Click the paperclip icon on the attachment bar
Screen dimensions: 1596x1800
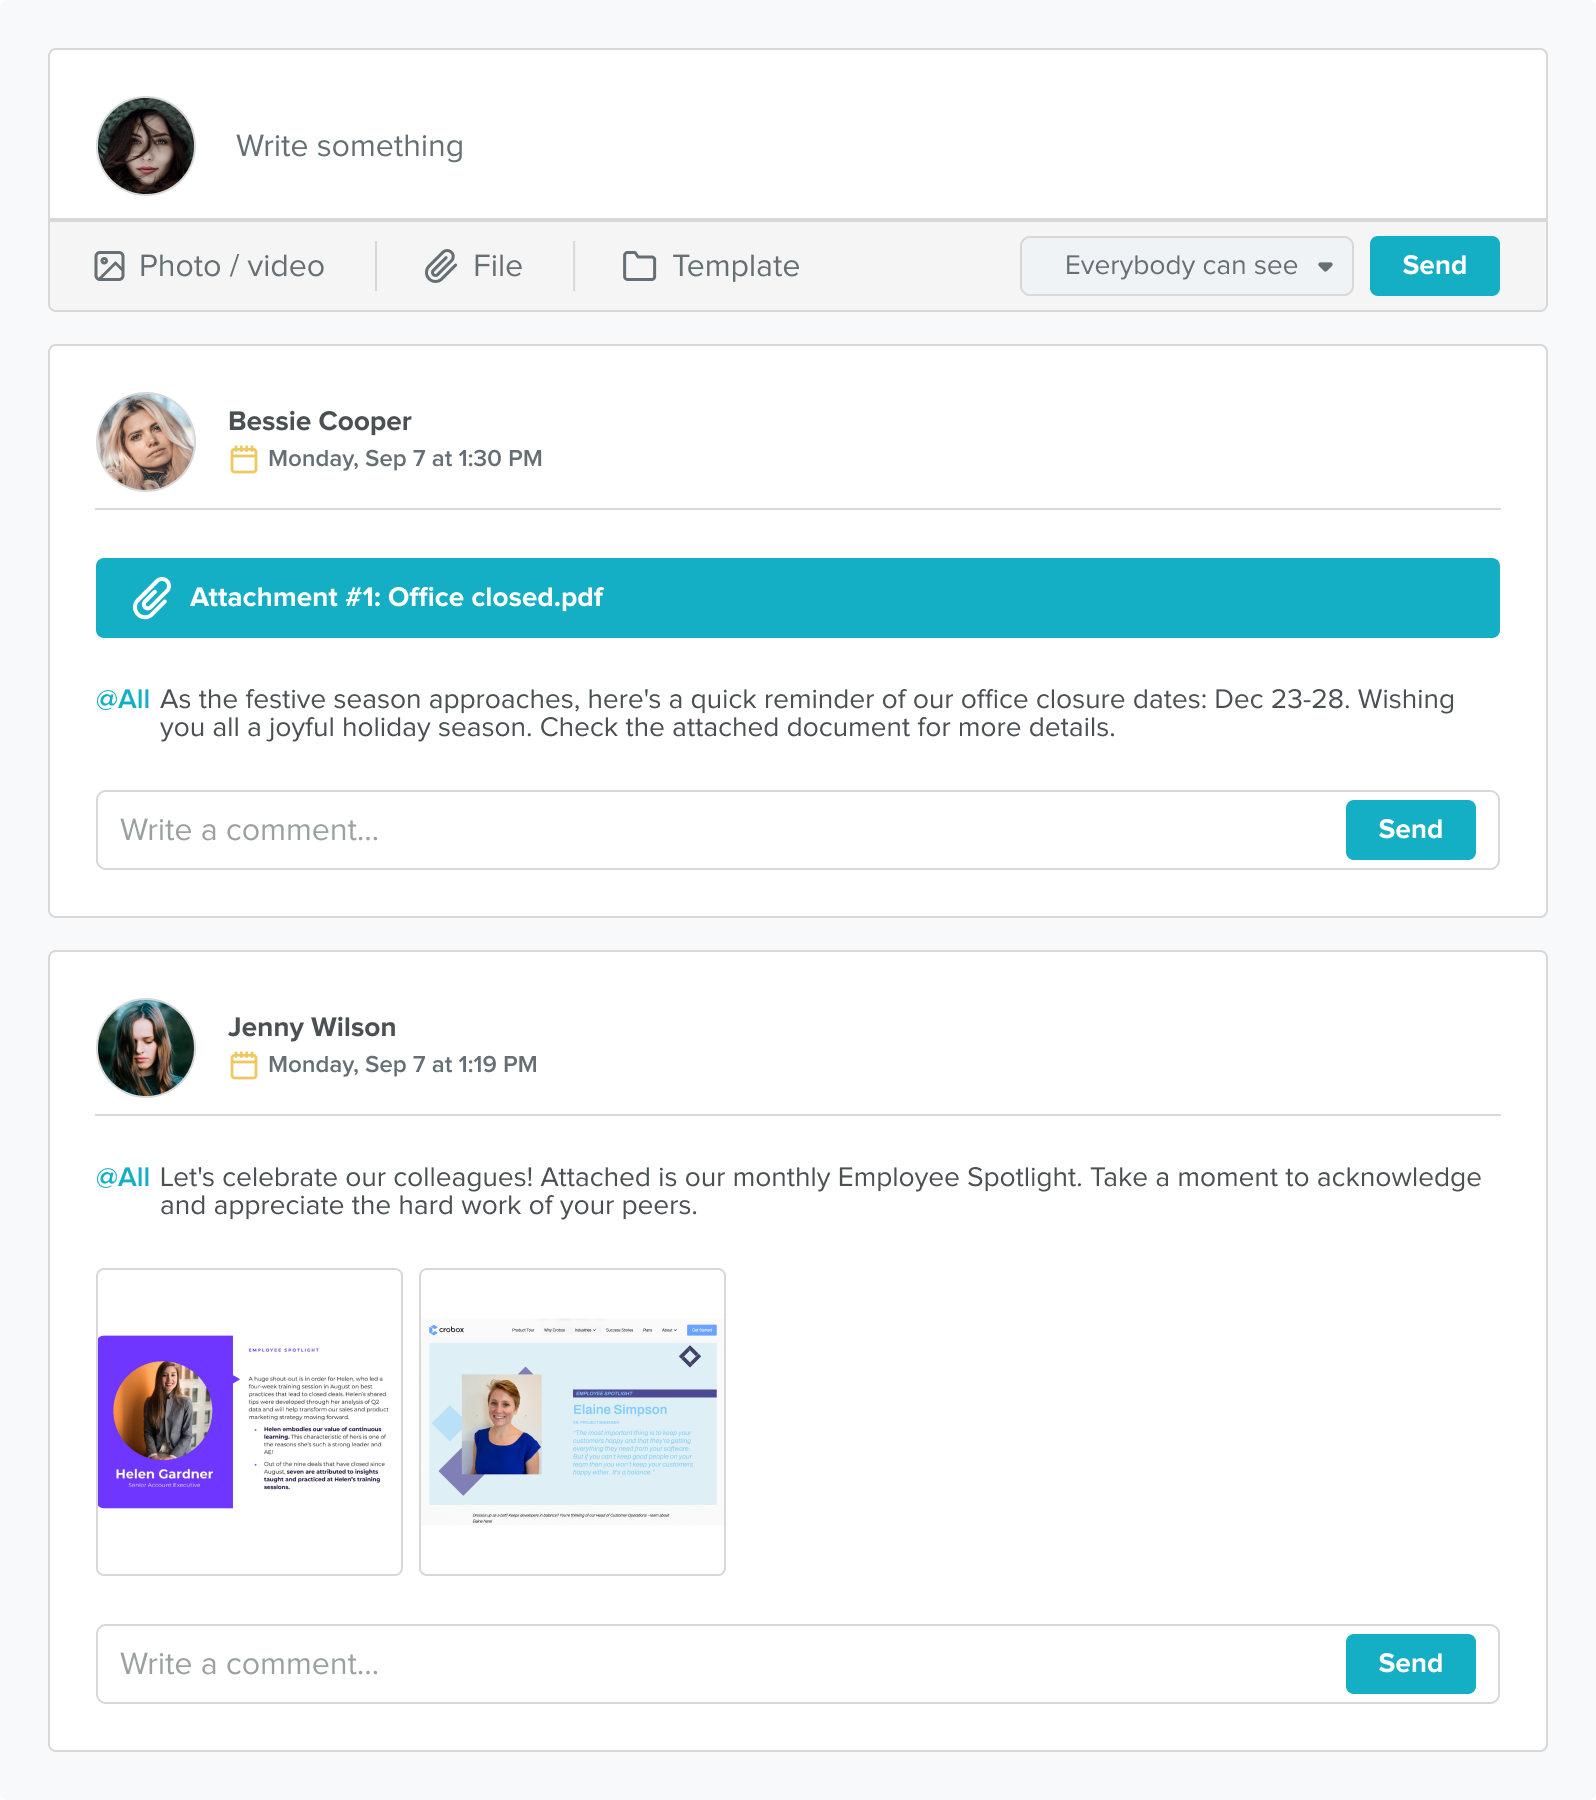tap(152, 598)
